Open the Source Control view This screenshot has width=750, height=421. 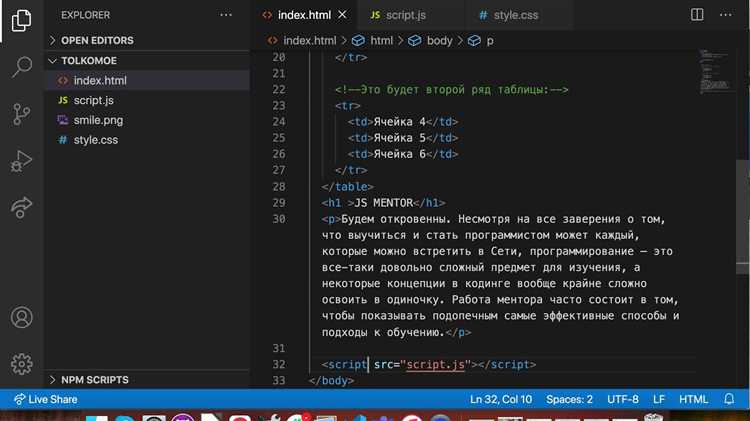[x=21, y=113]
